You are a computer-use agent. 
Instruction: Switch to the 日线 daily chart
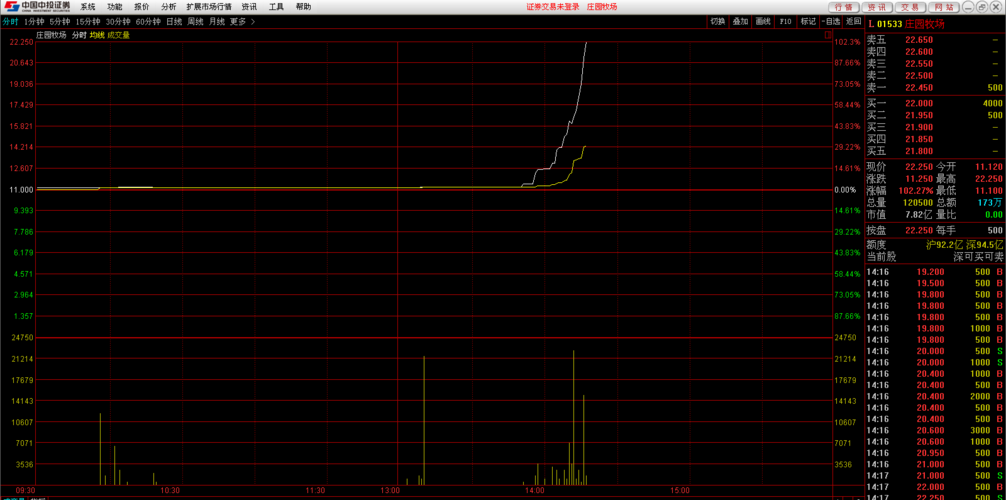tap(174, 22)
